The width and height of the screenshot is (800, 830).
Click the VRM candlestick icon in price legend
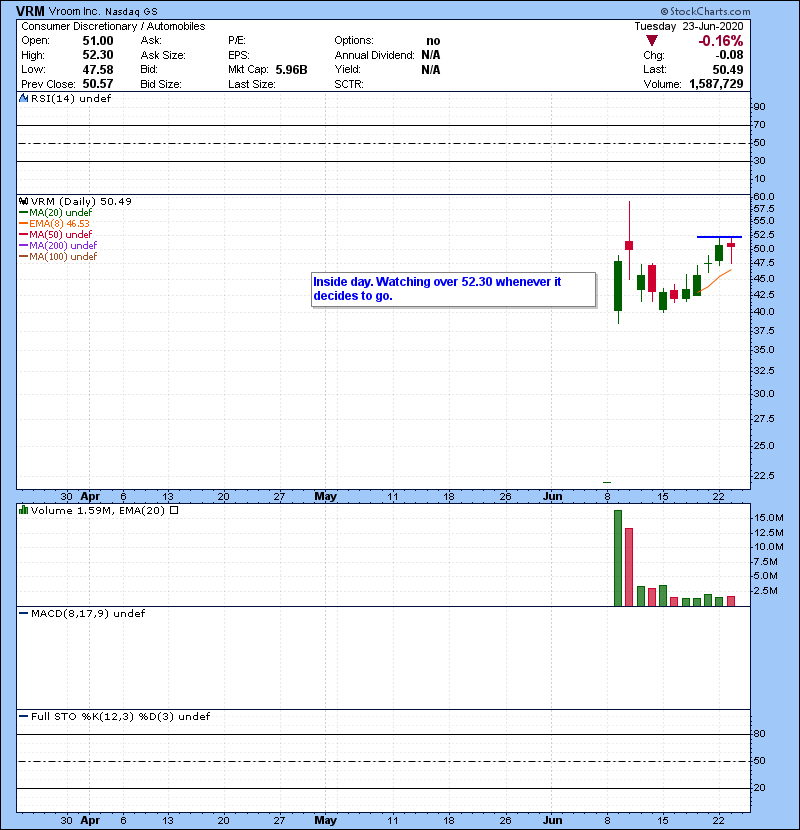click(23, 201)
